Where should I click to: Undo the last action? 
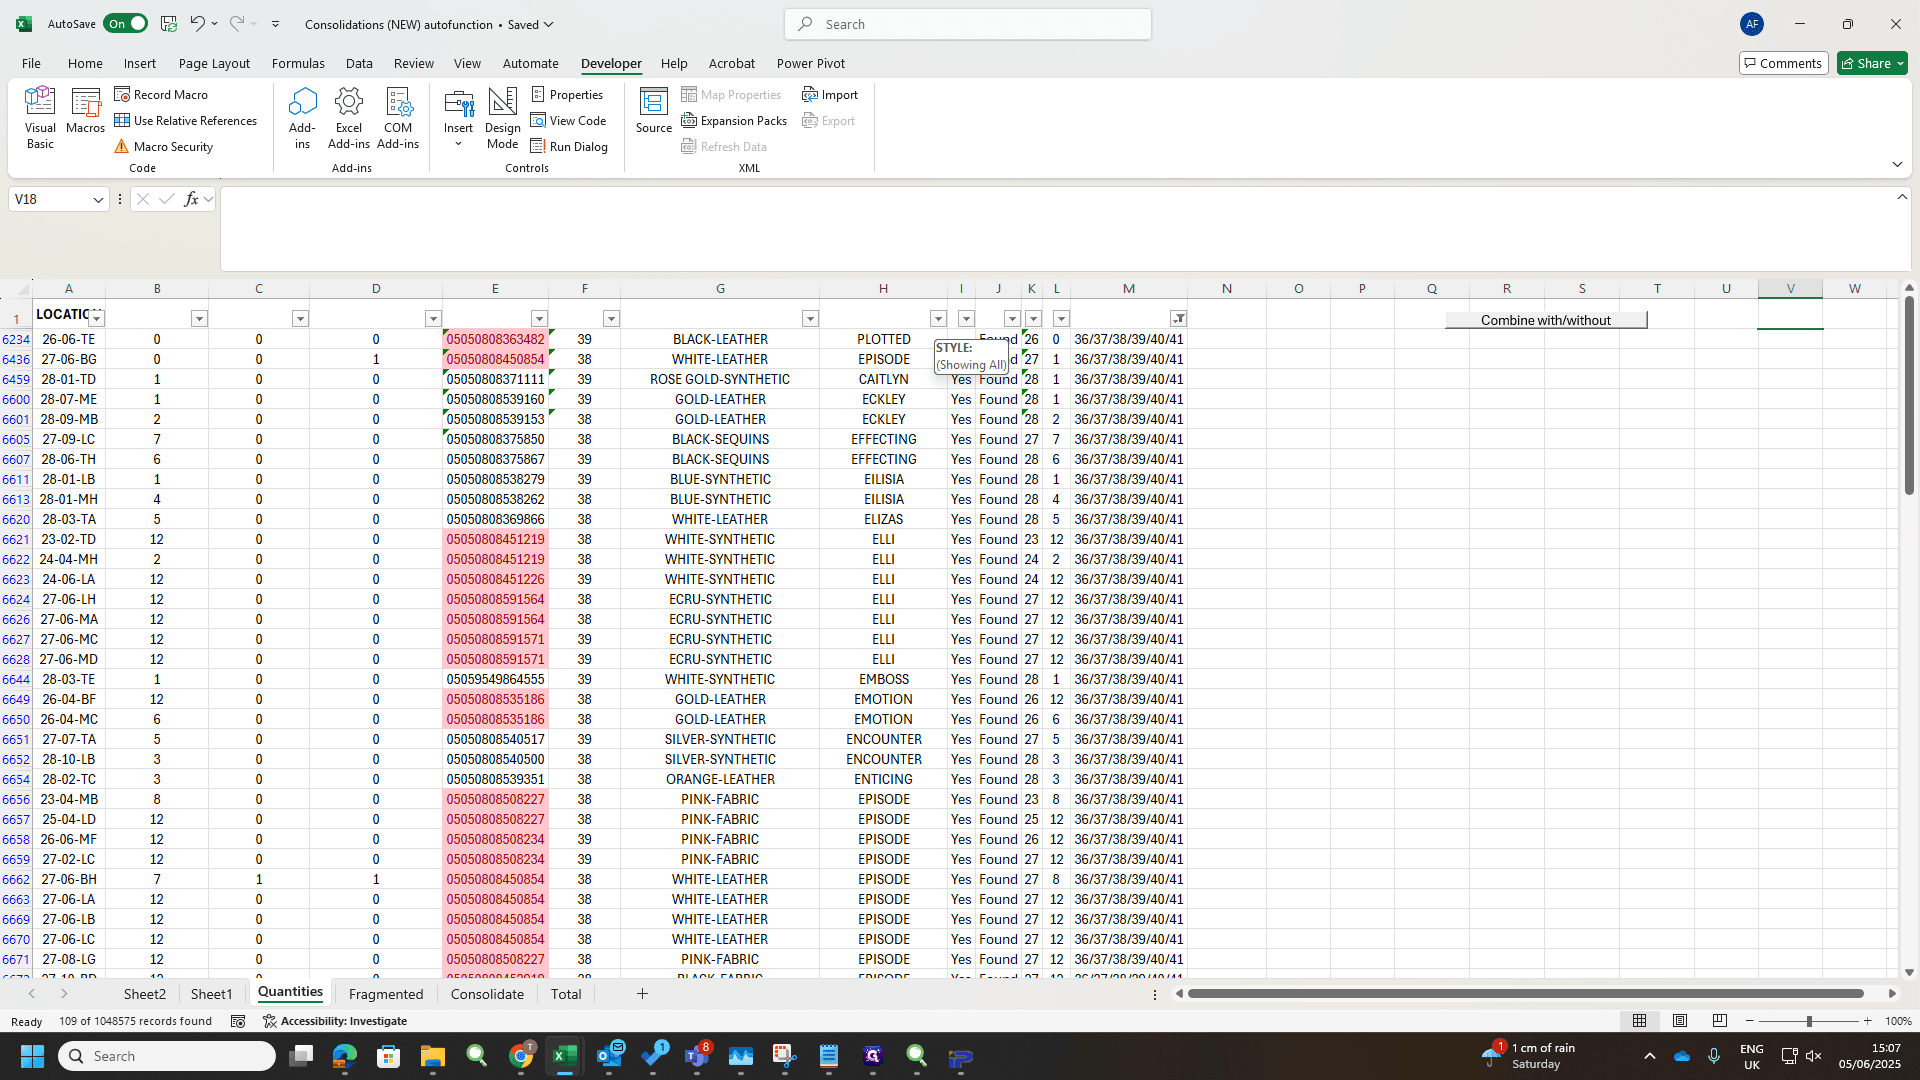(197, 24)
